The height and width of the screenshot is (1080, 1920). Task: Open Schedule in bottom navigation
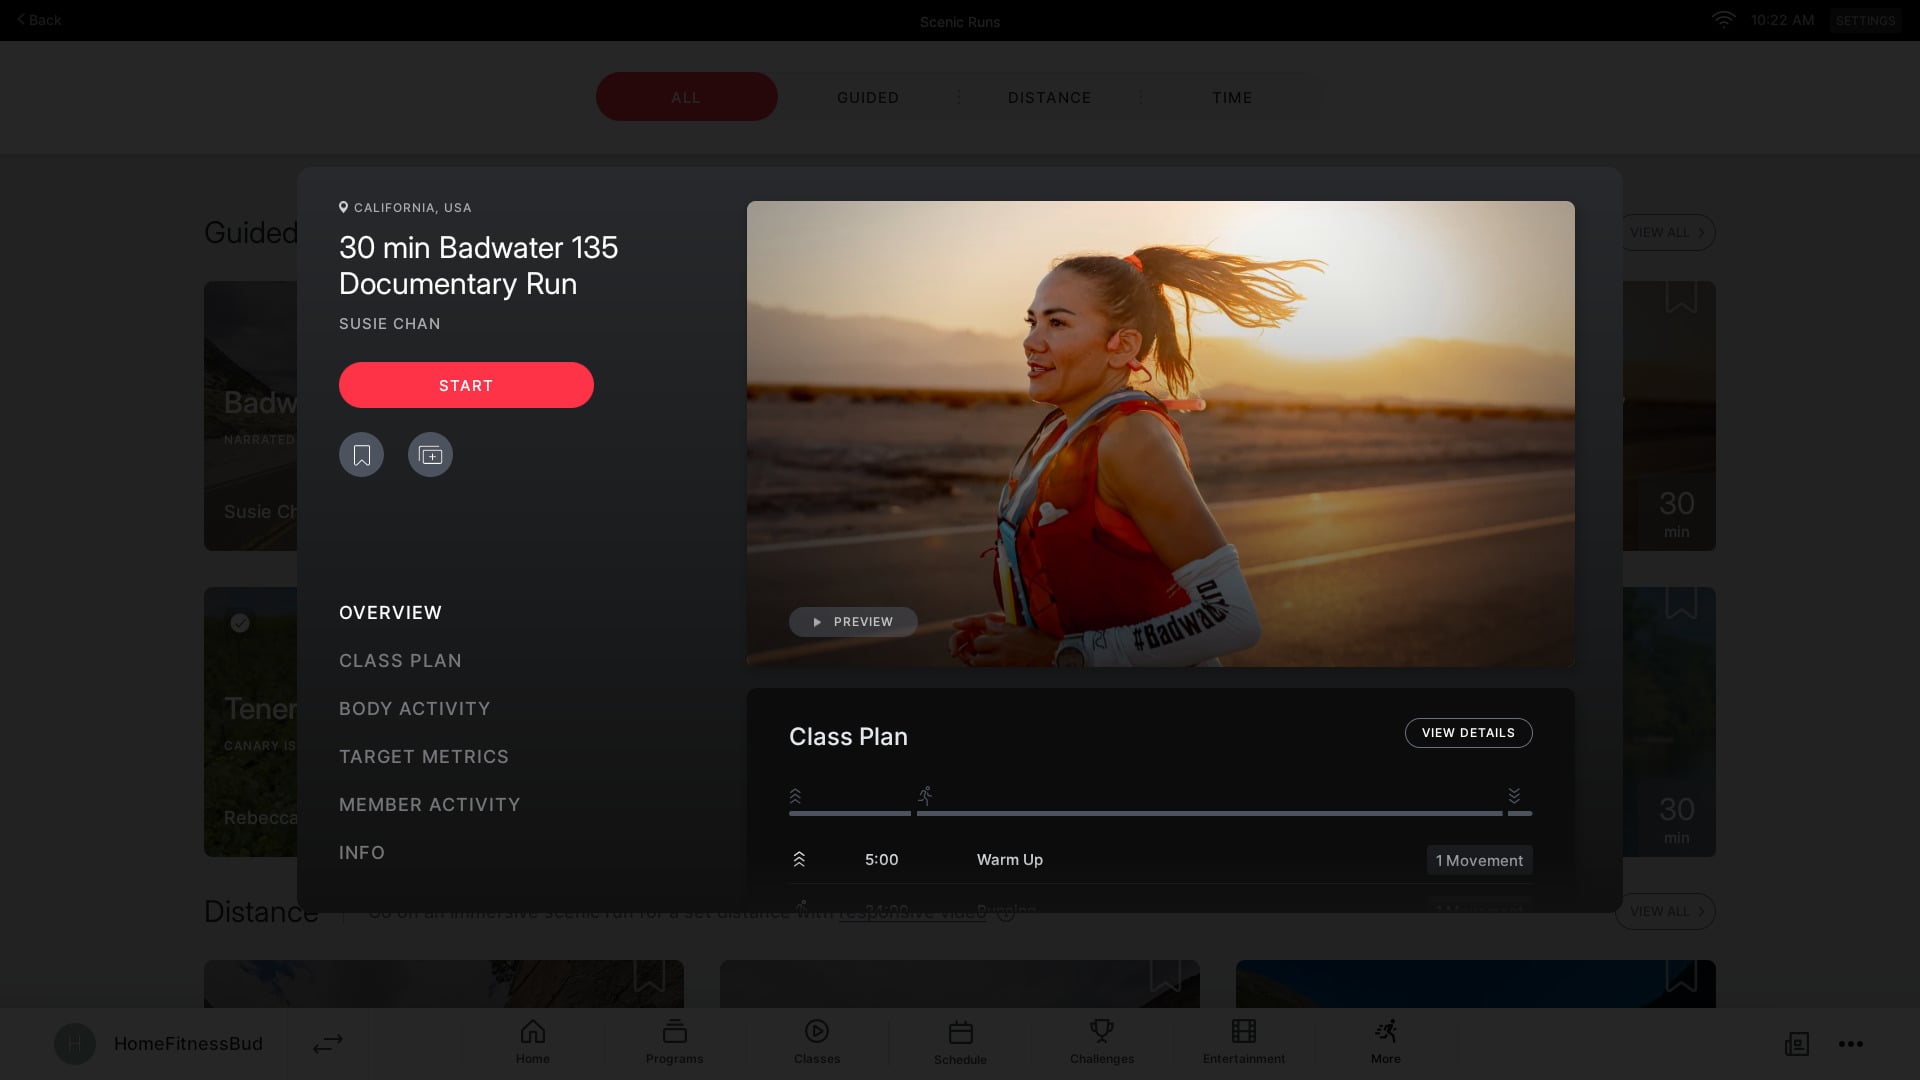[960, 1042]
